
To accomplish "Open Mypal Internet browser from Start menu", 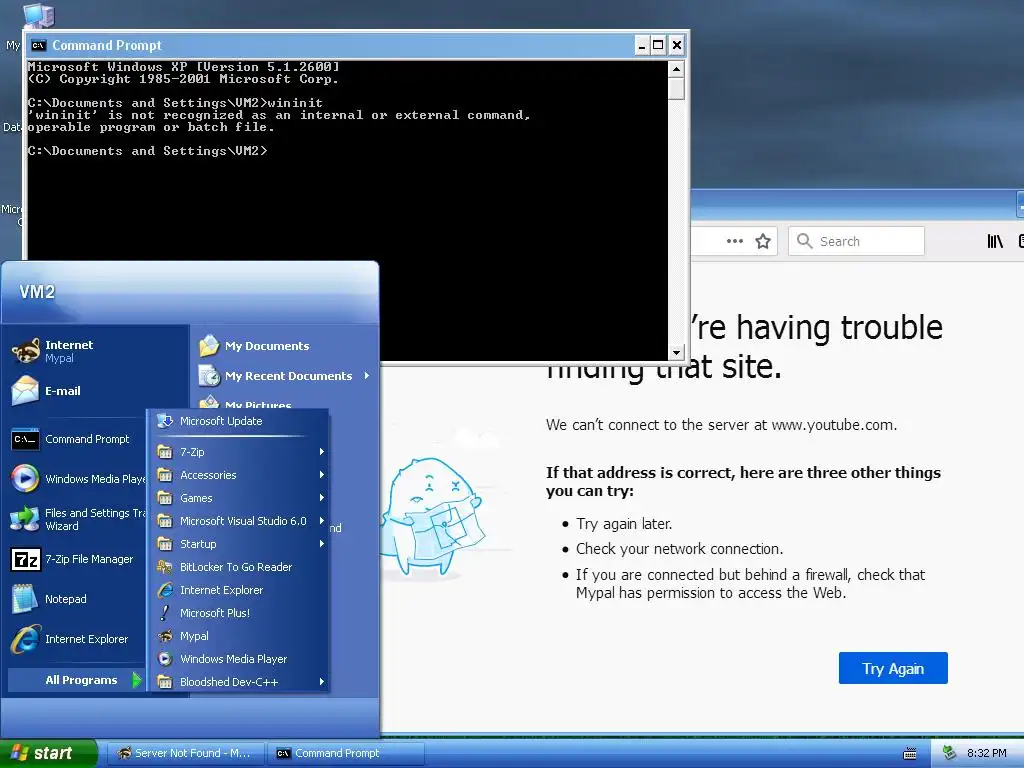I will pos(69,351).
